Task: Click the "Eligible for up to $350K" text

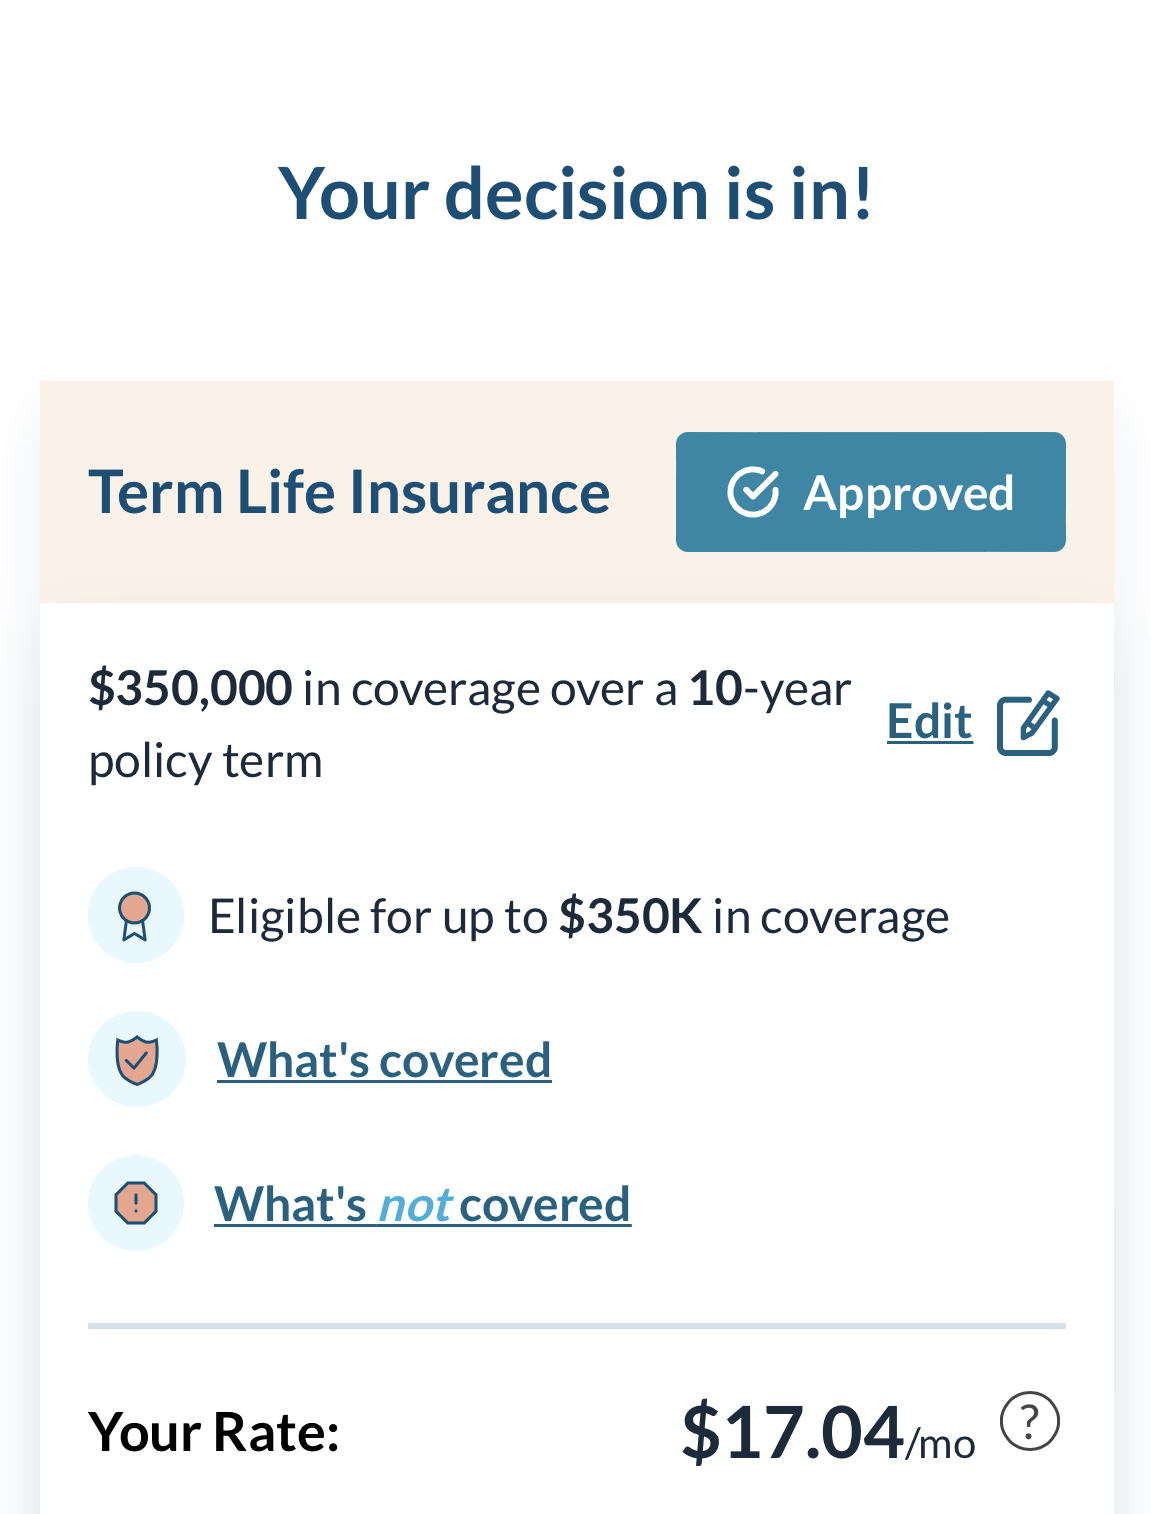Action: pos(578,914)
